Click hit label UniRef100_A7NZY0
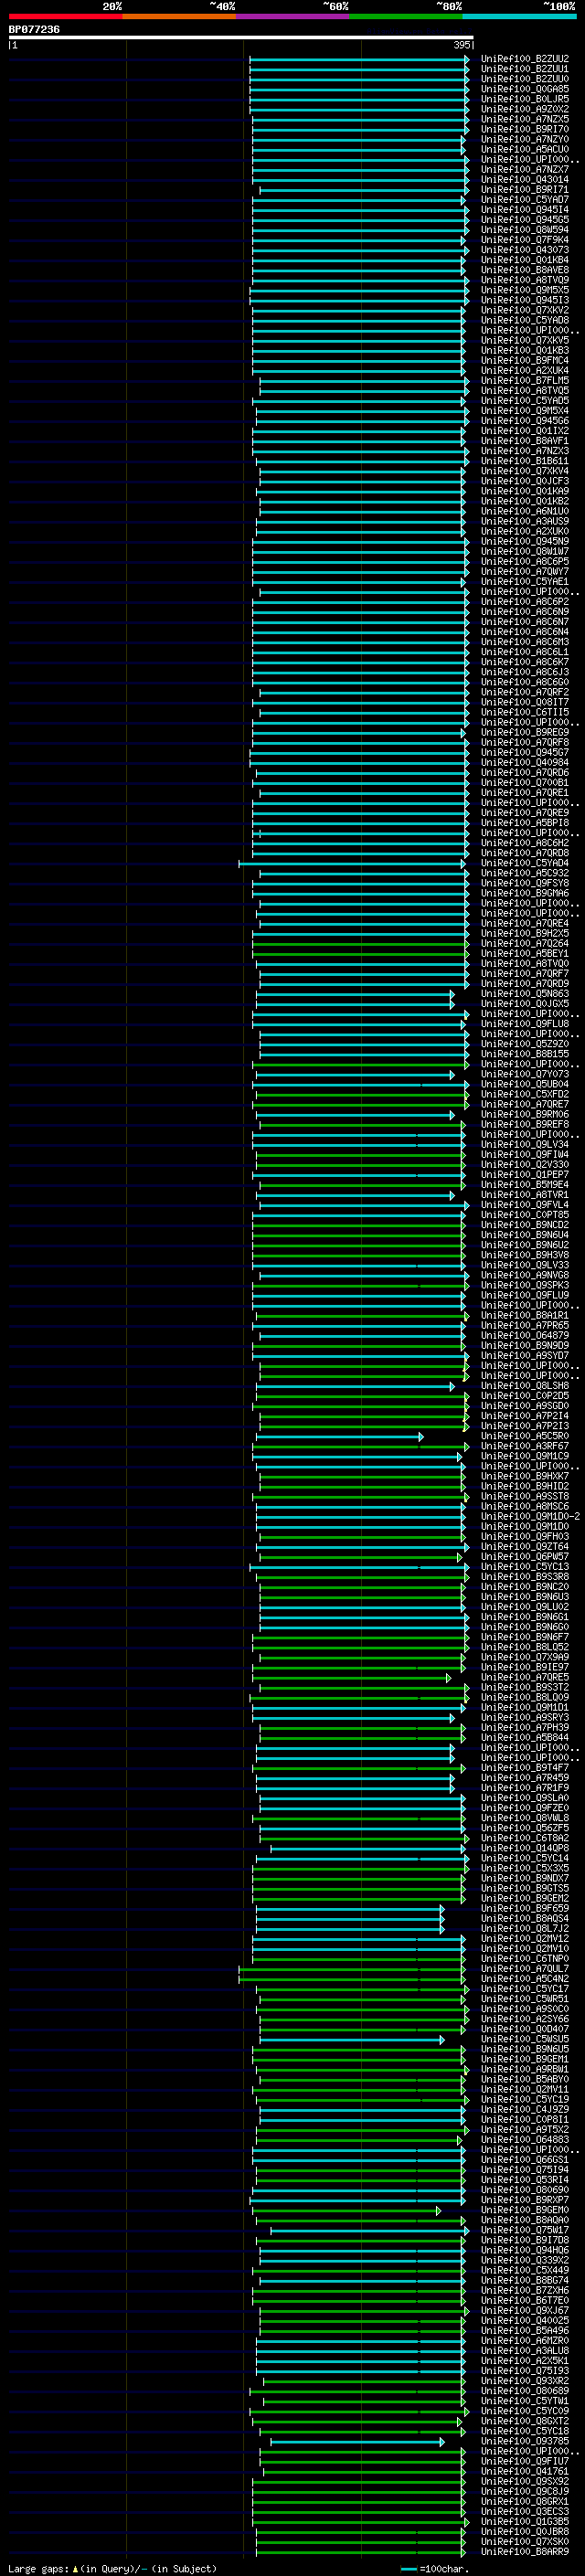Image resolution: width=585 pixels, height=2576 pixels. pos(525,139)
